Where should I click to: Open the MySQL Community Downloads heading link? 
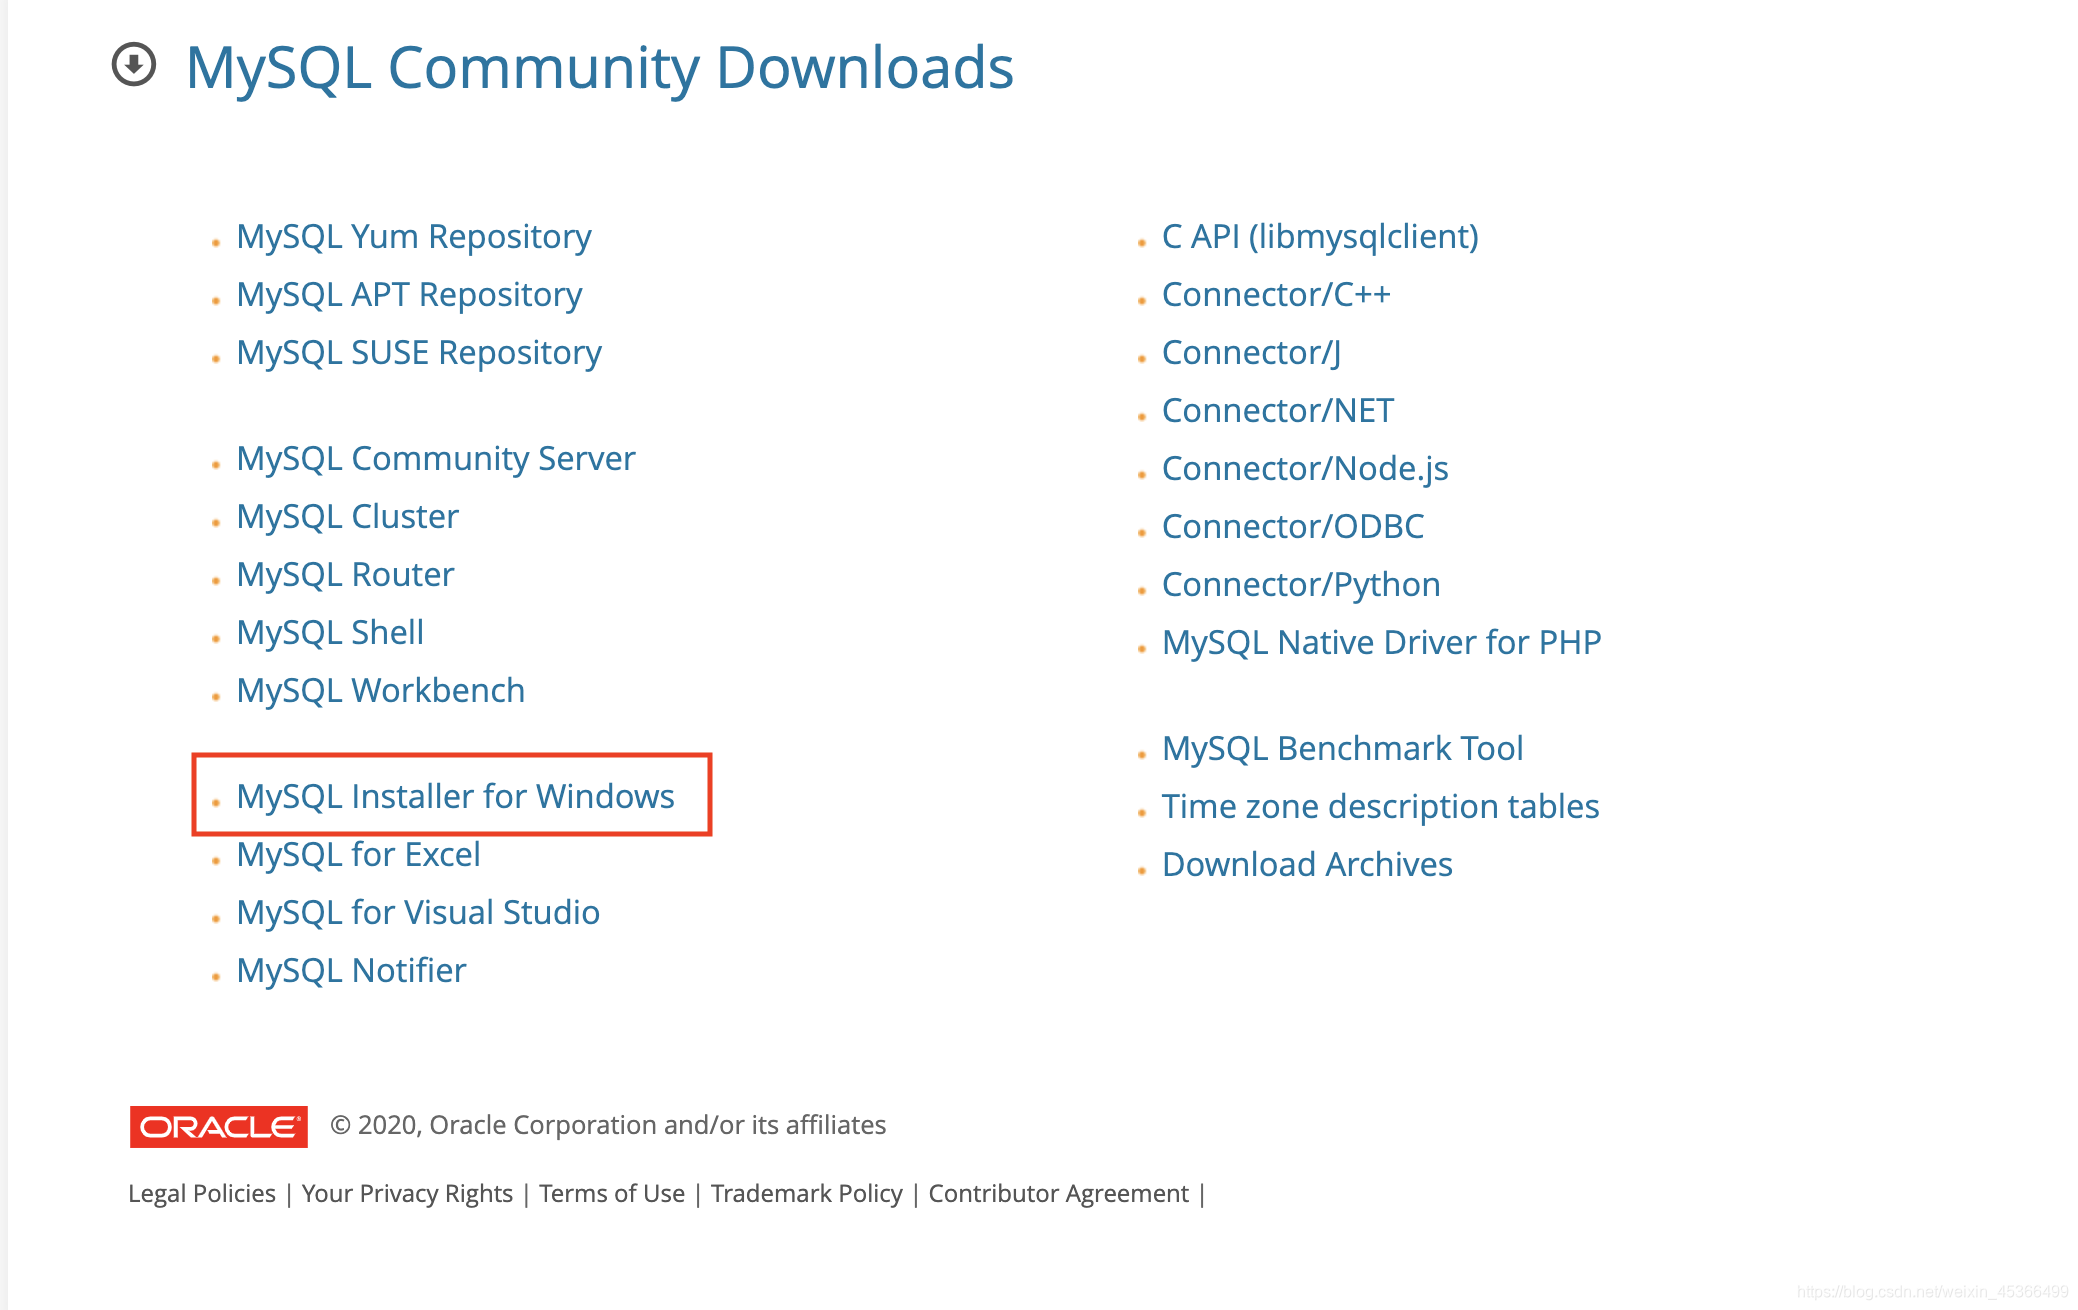click(x=600, y=68)
